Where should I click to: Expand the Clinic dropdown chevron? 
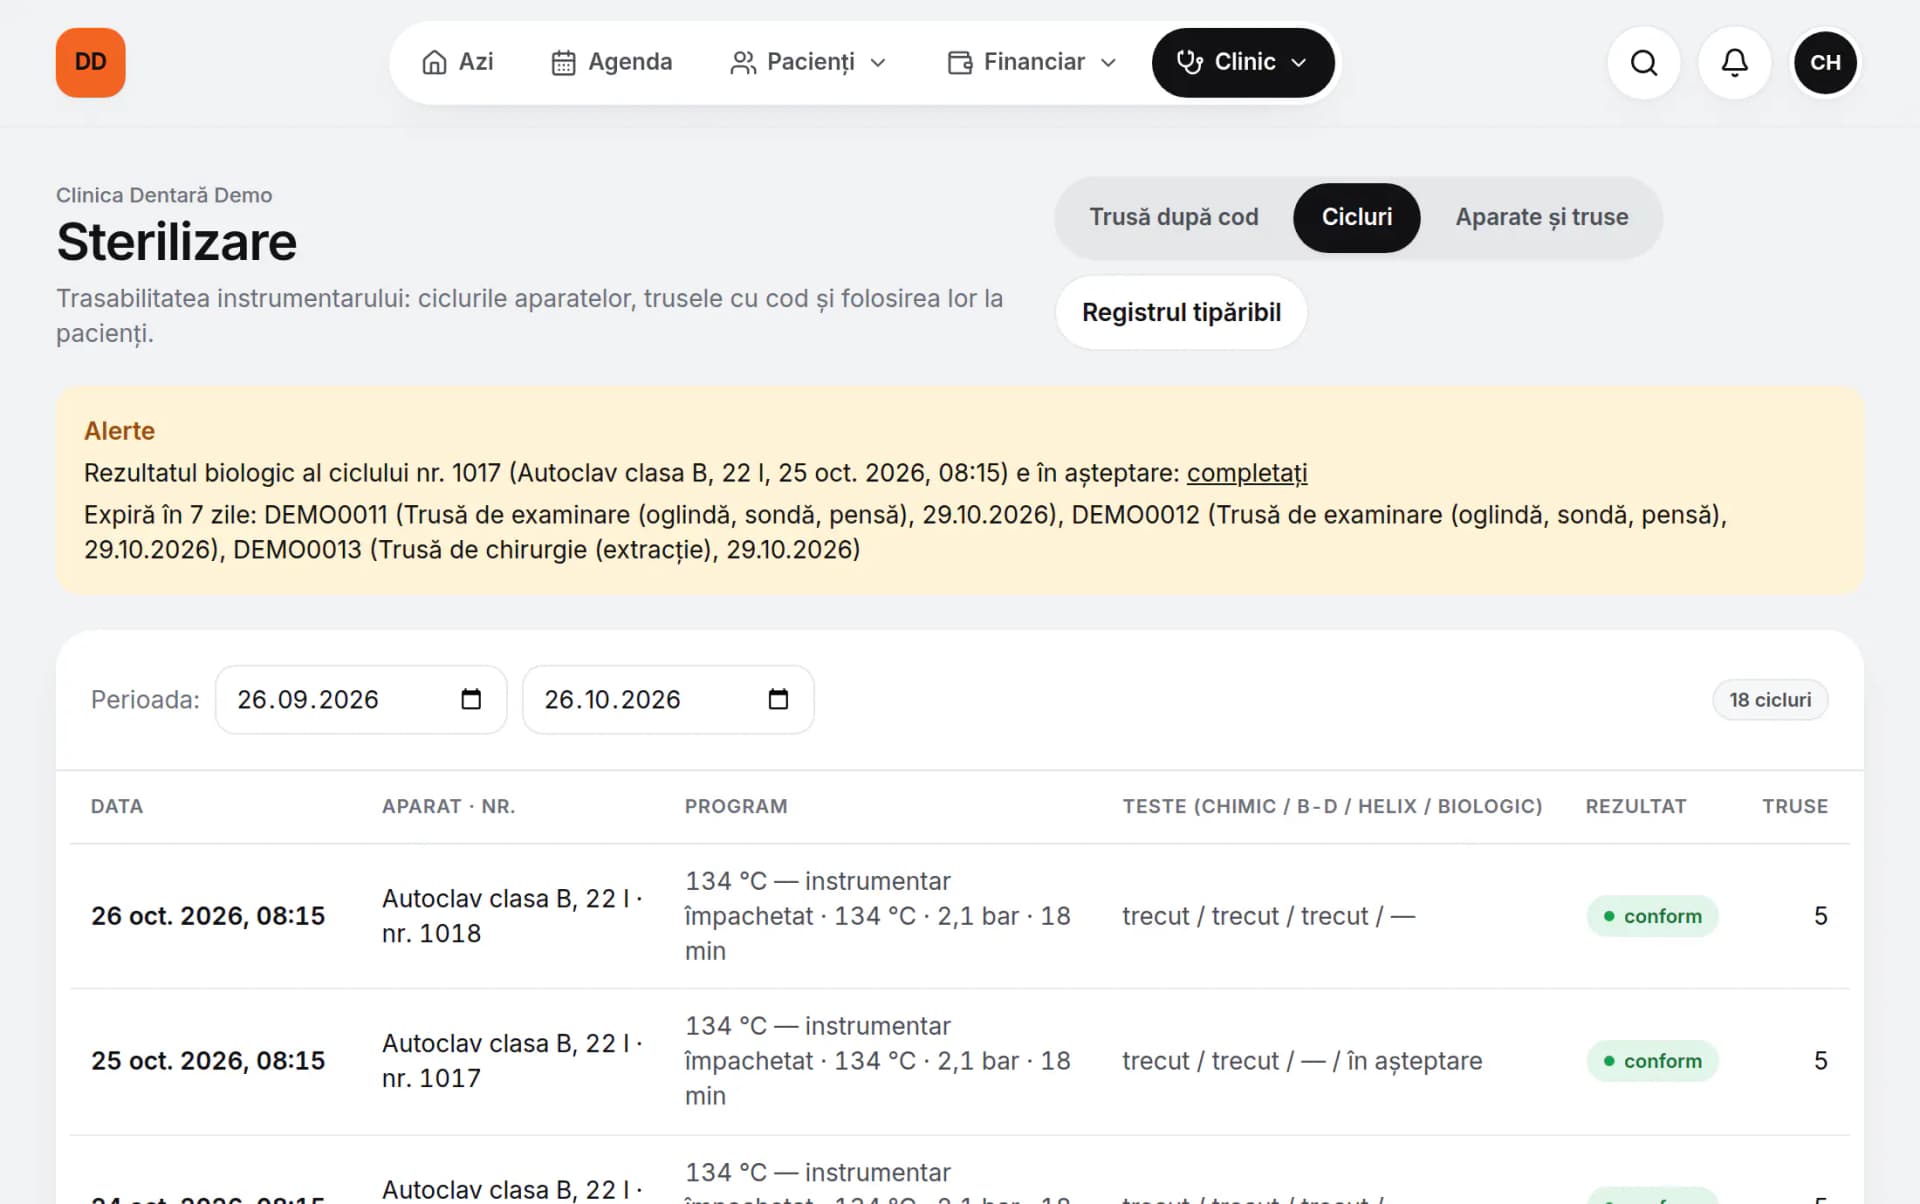click(x=1299, y=63)
